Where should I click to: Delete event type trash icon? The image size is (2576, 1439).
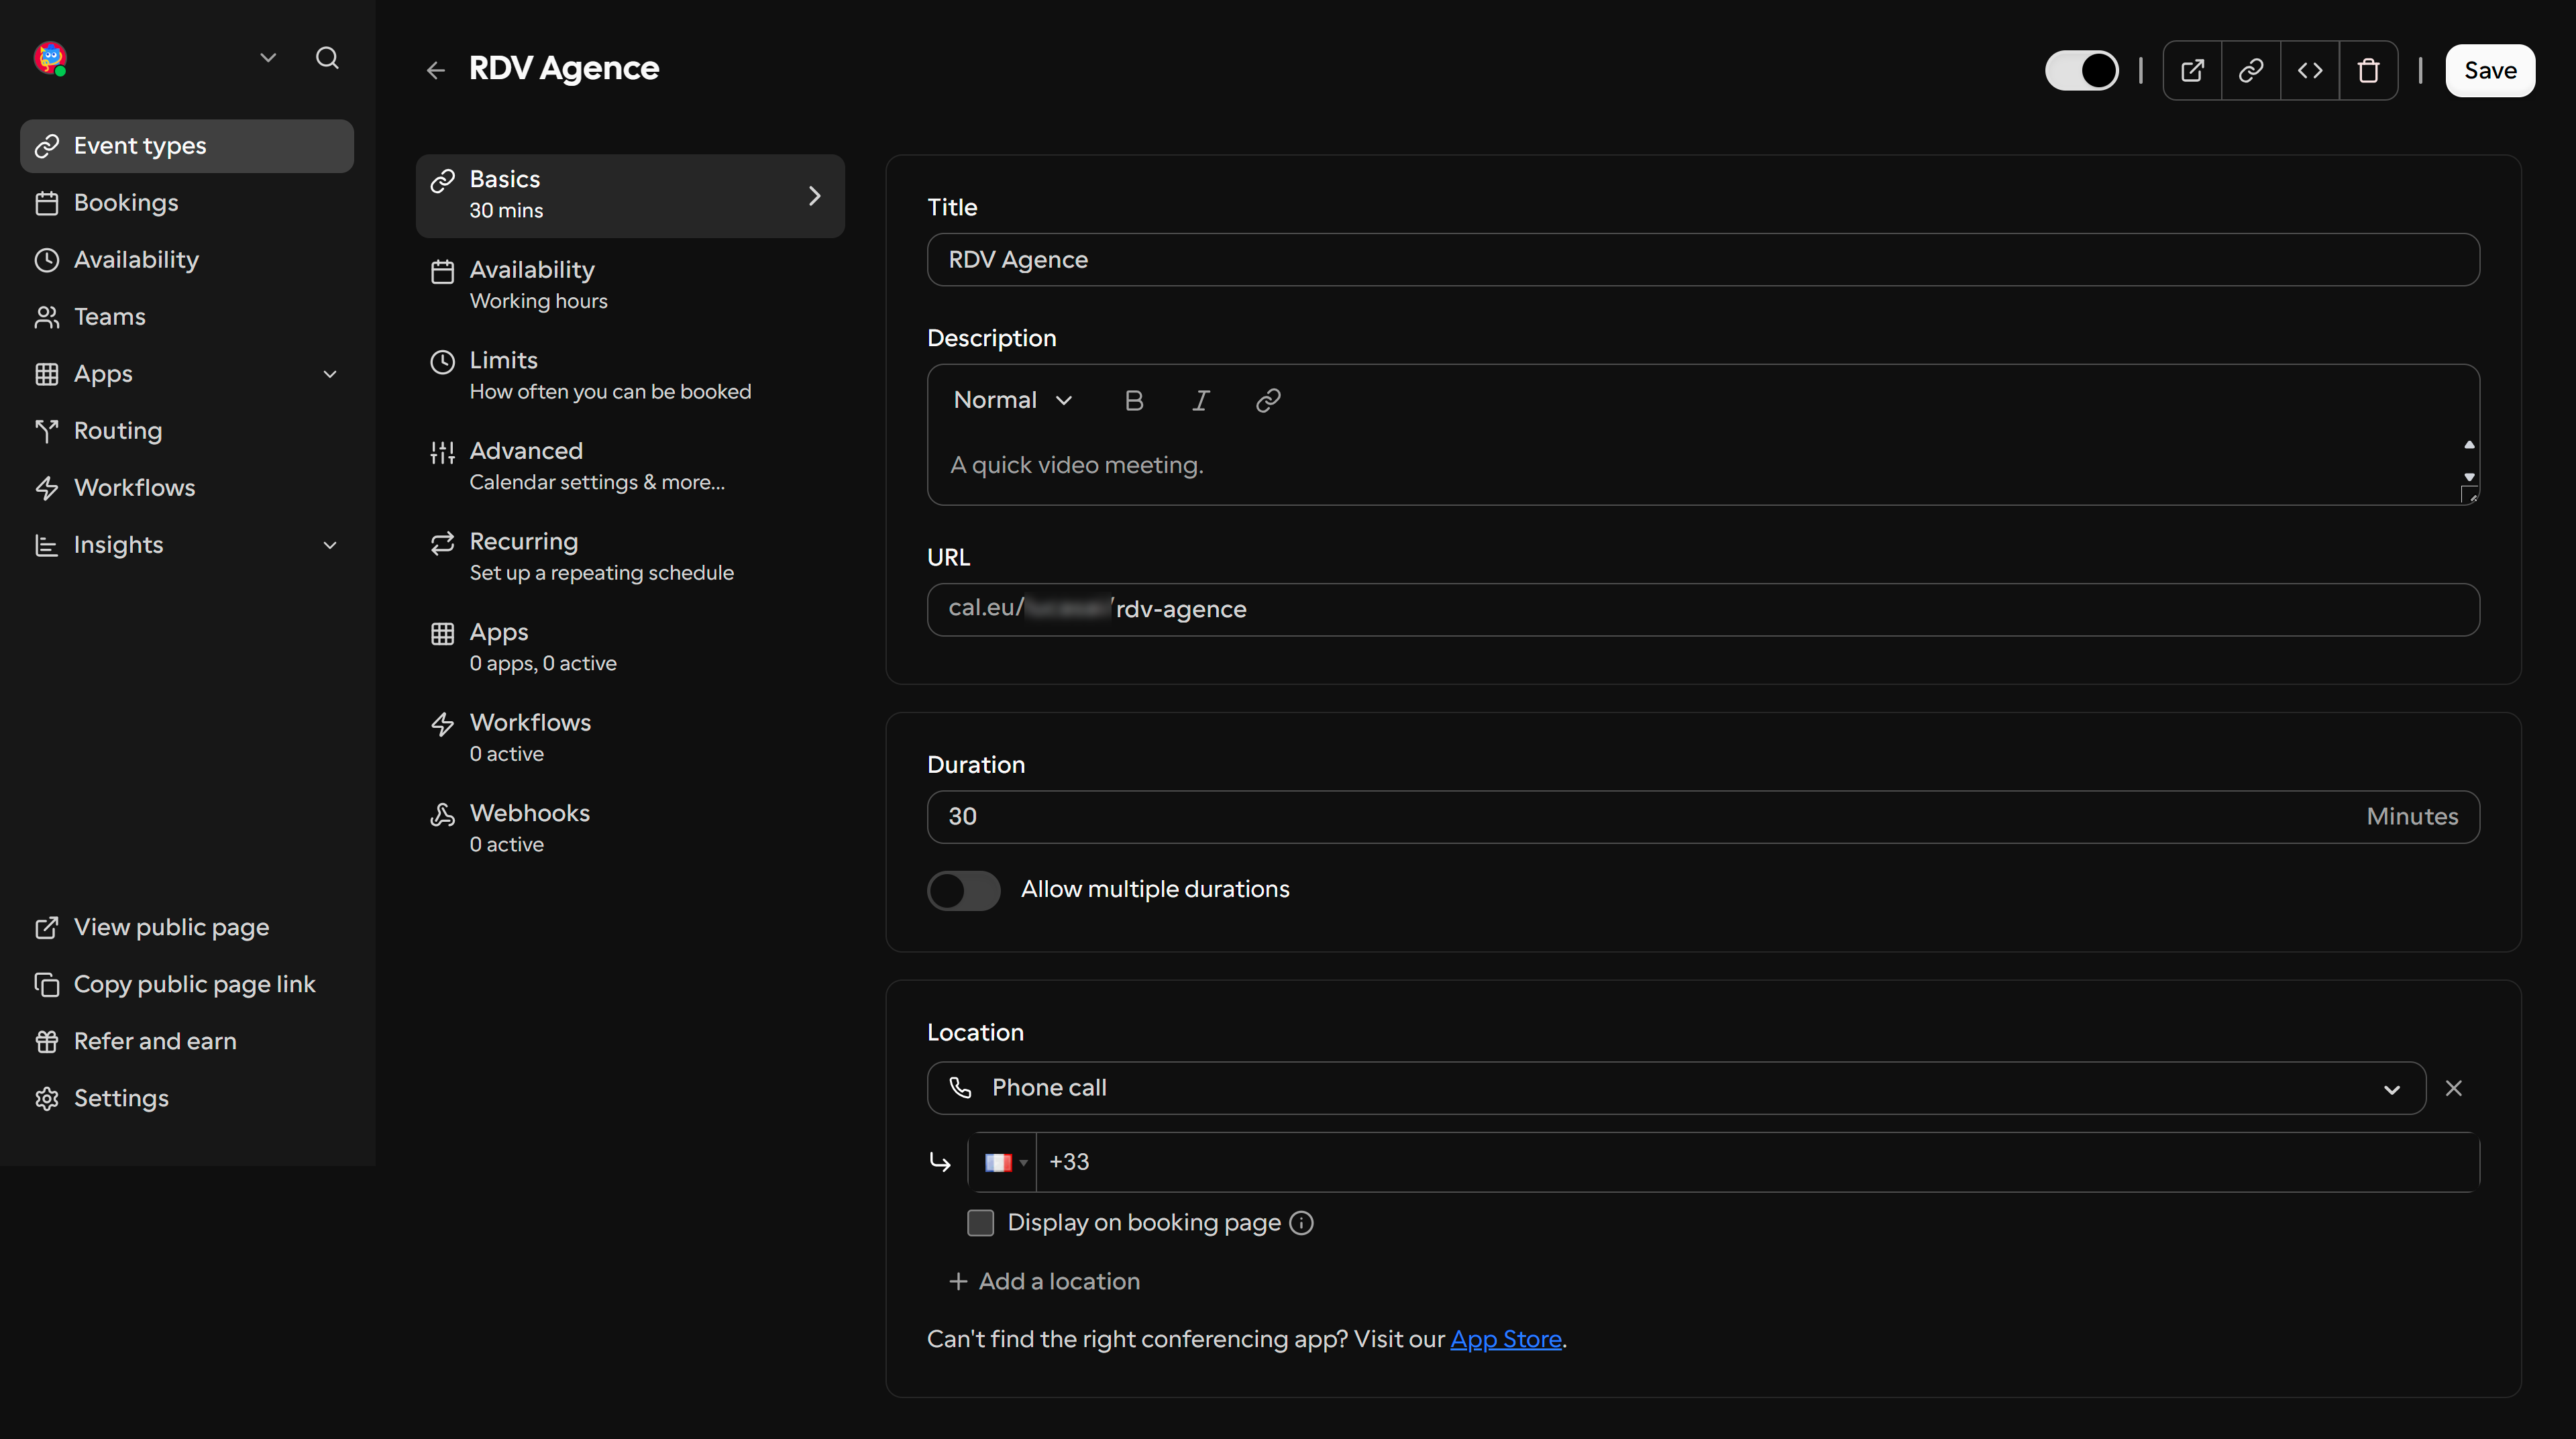pyautogui.click(x=2368, y=70)
